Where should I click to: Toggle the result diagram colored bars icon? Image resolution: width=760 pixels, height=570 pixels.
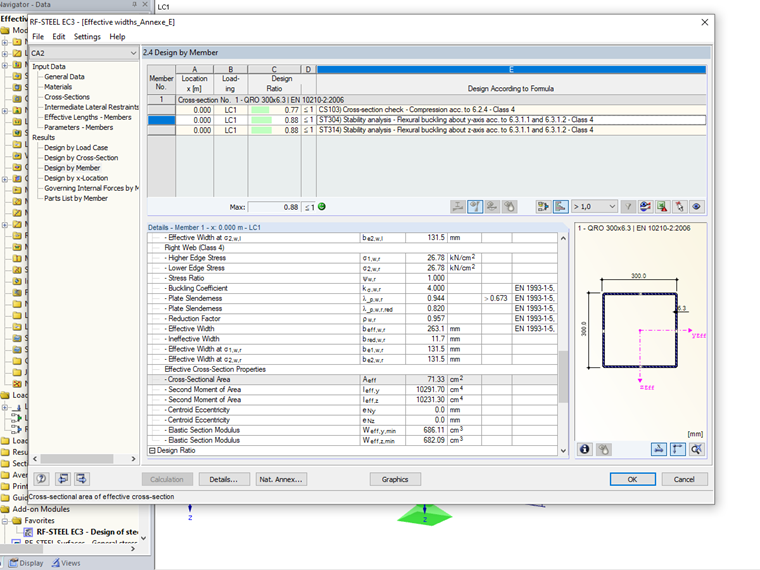pyautogui.click(x=561, y=206)
